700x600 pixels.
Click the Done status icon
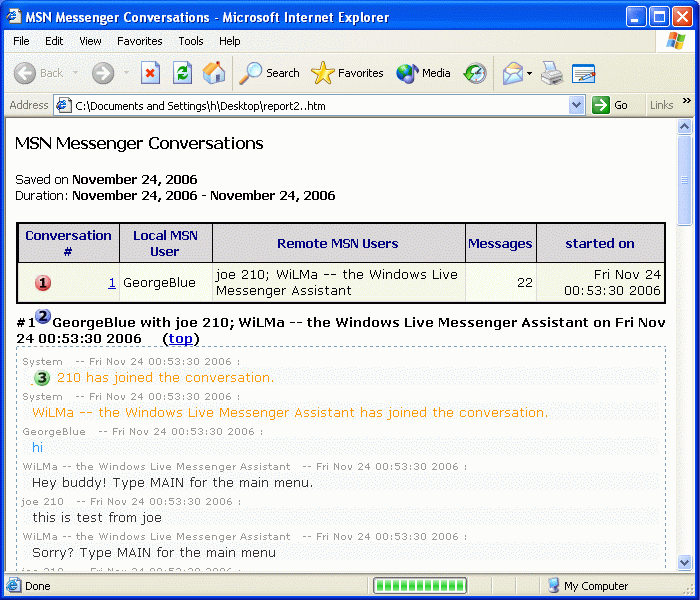(13, 585)
